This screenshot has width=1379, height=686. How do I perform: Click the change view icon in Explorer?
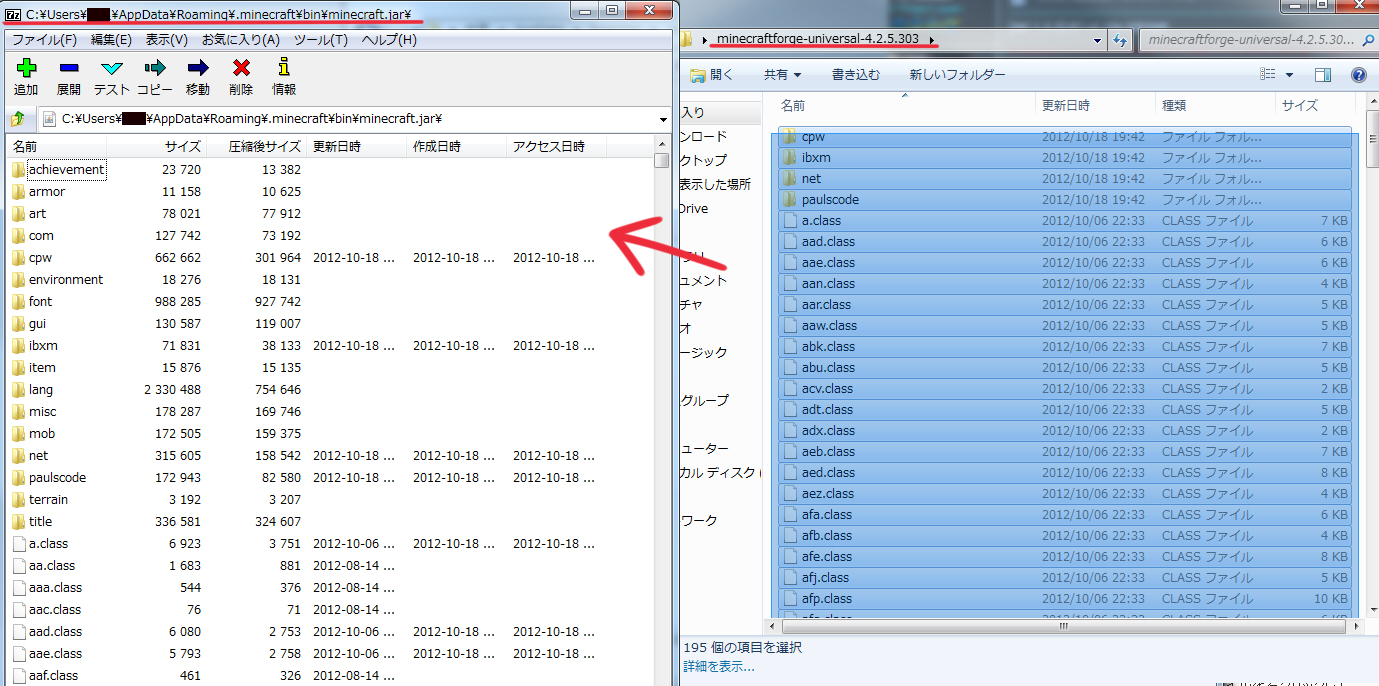click(x=1268, y=75)
